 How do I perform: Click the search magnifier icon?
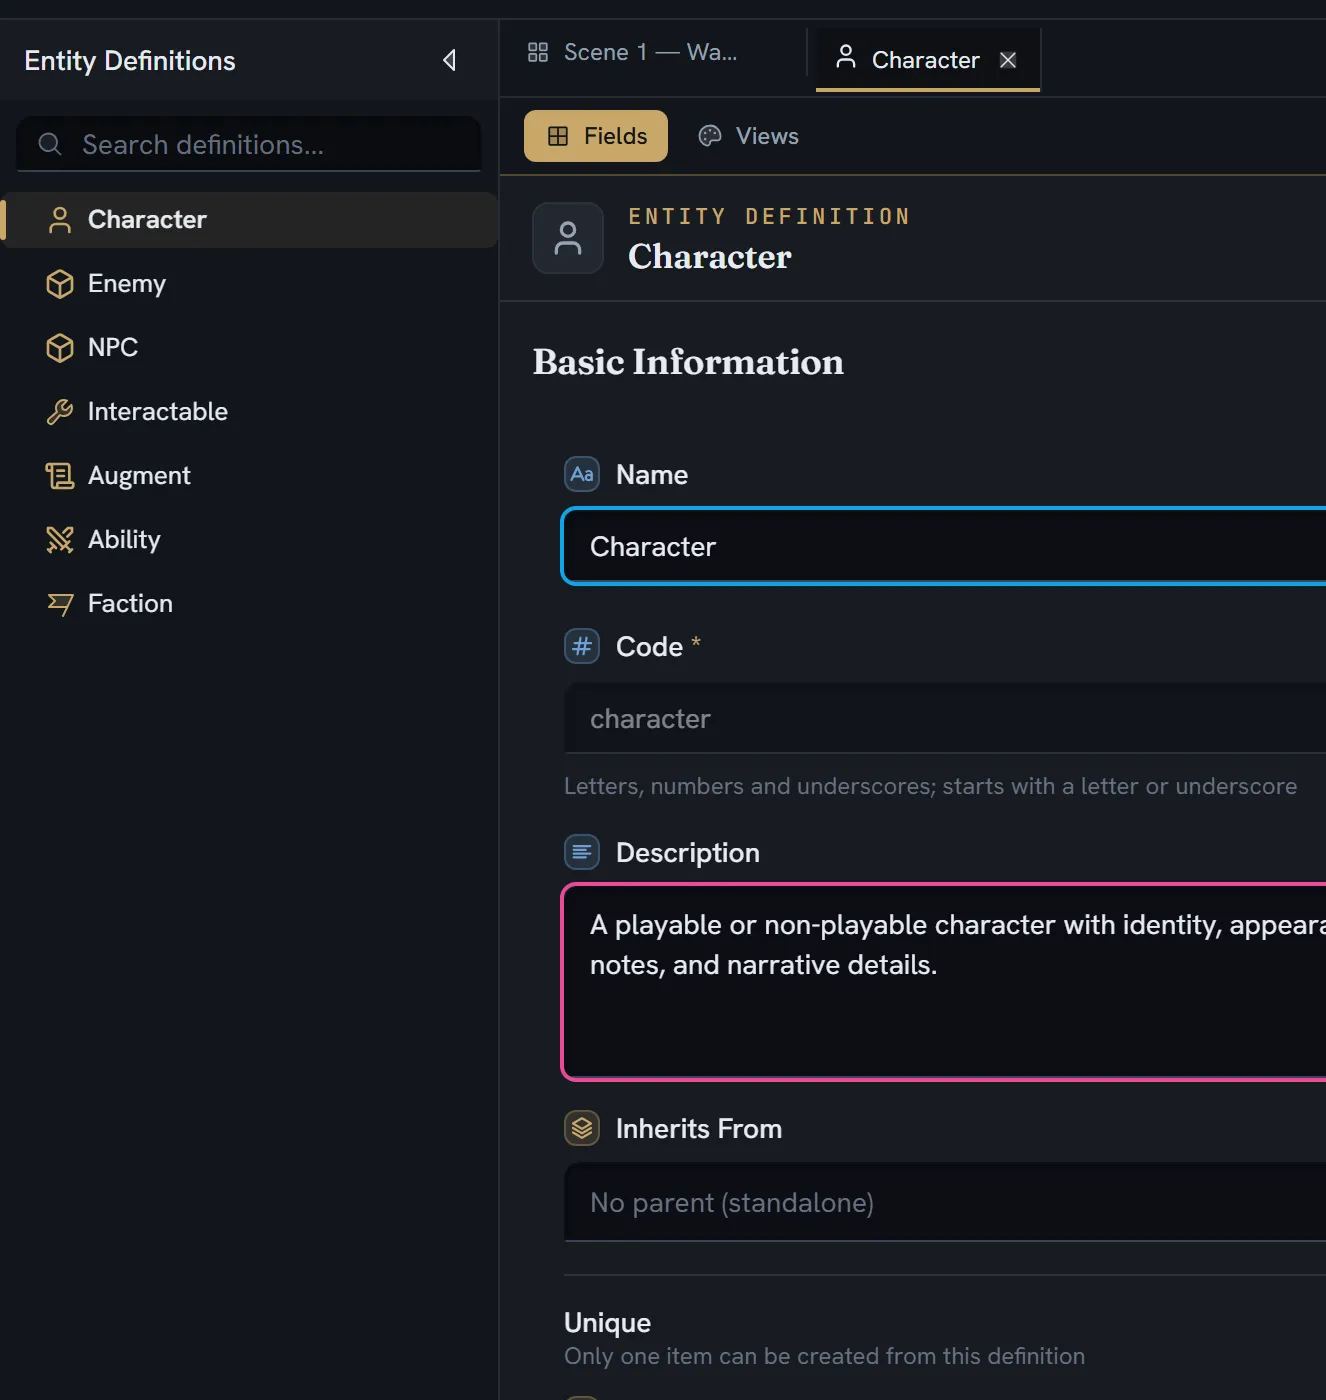click(x=50, y=145)
